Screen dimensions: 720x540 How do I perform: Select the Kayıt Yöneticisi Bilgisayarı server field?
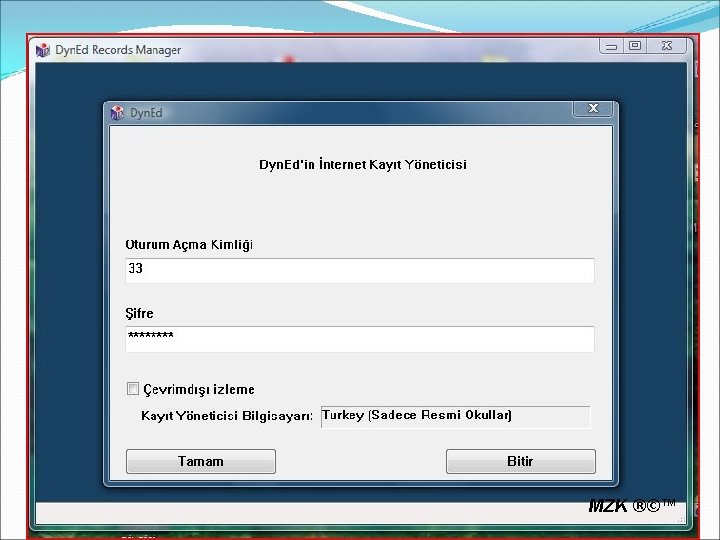click(456, 416)
